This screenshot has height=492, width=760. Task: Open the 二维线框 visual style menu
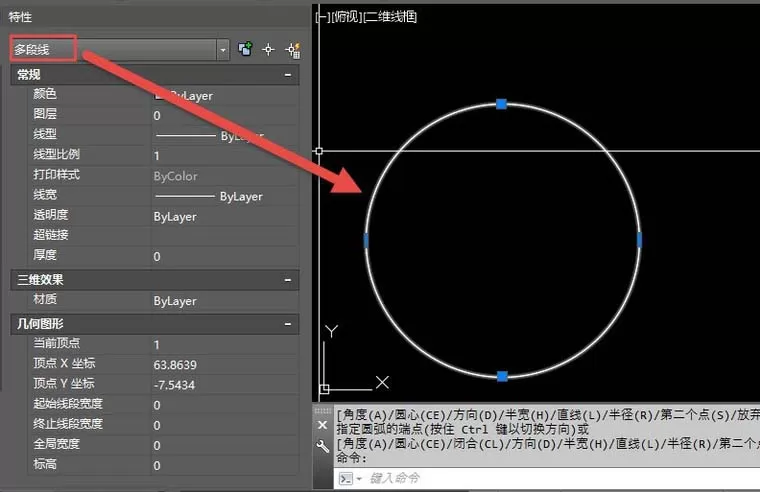tap(390, 17)
